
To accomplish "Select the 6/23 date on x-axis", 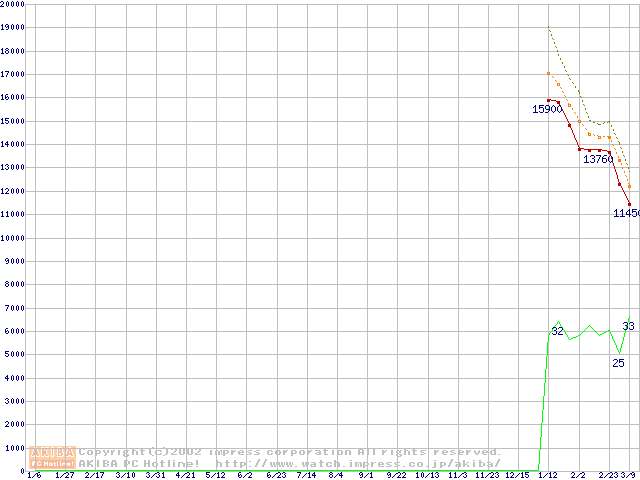I will 275,475.
